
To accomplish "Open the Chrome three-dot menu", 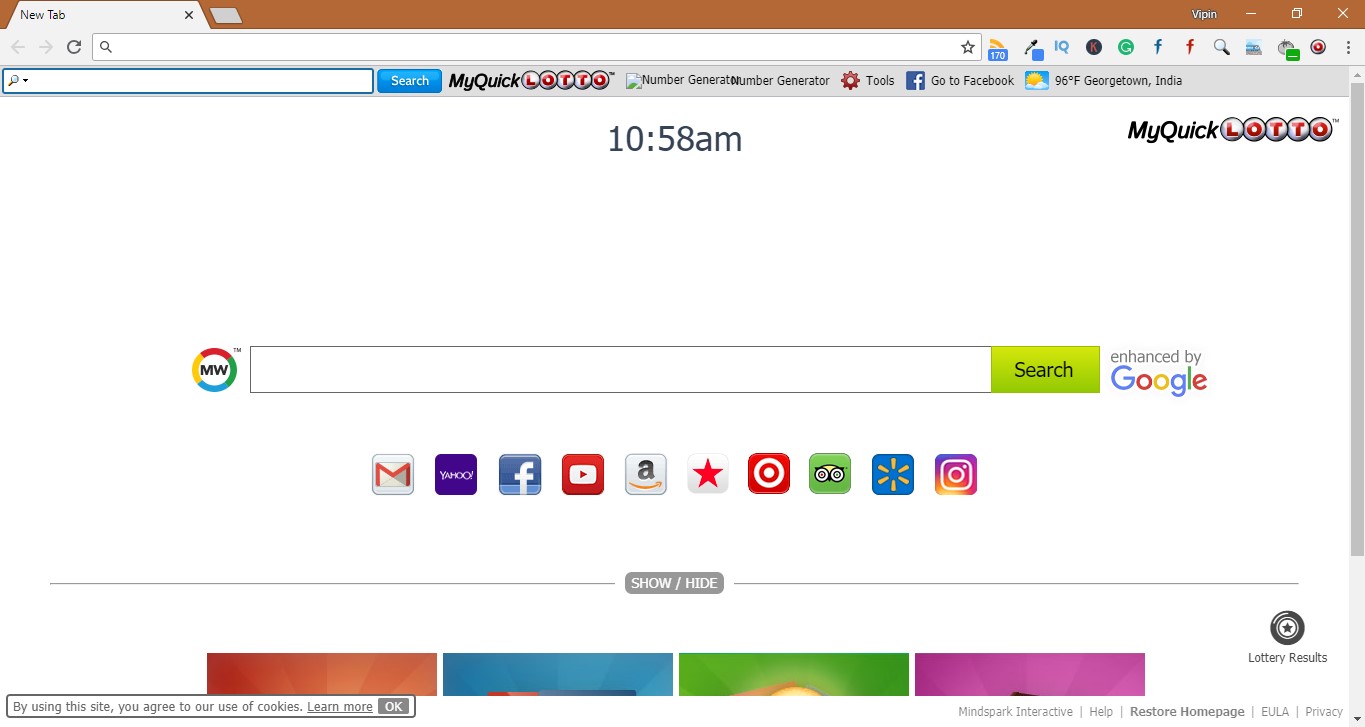I will 1347,47.
